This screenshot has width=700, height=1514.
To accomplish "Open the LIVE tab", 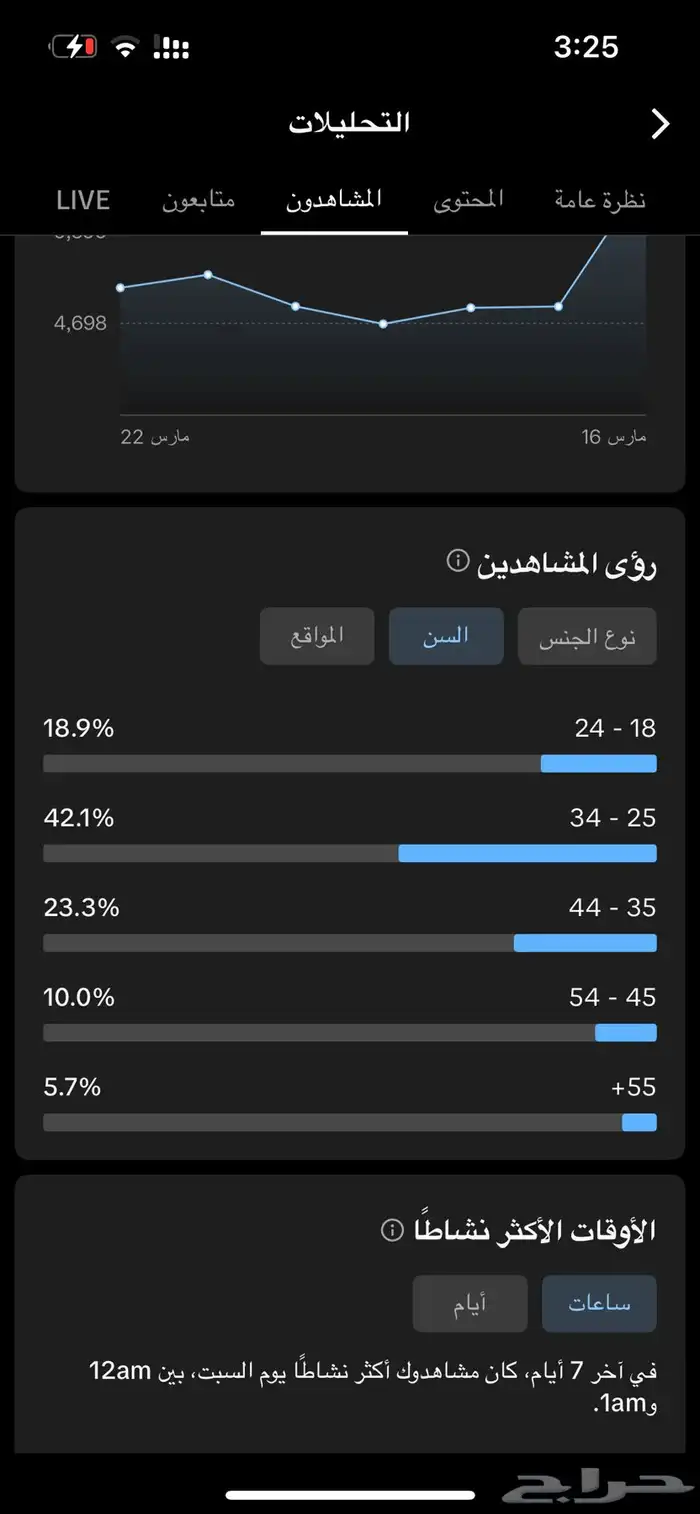I will (x=83, y=200).
